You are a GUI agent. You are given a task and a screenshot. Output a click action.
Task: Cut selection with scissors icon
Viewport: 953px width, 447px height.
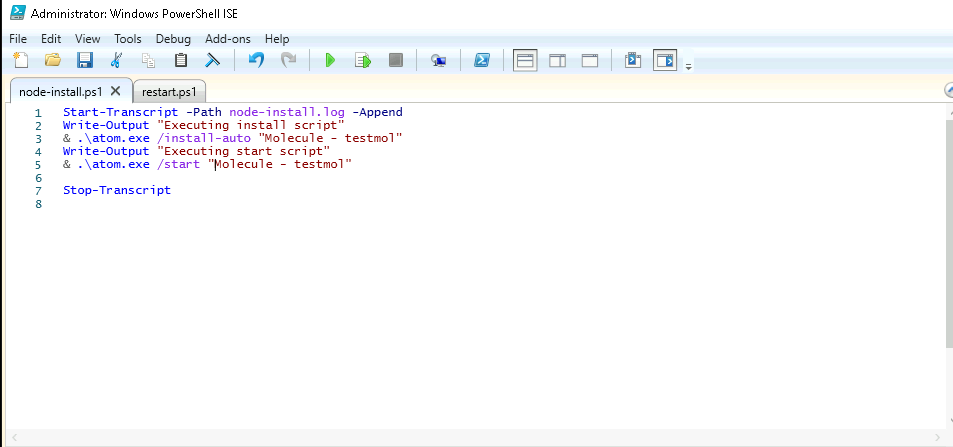click(116, 60)
